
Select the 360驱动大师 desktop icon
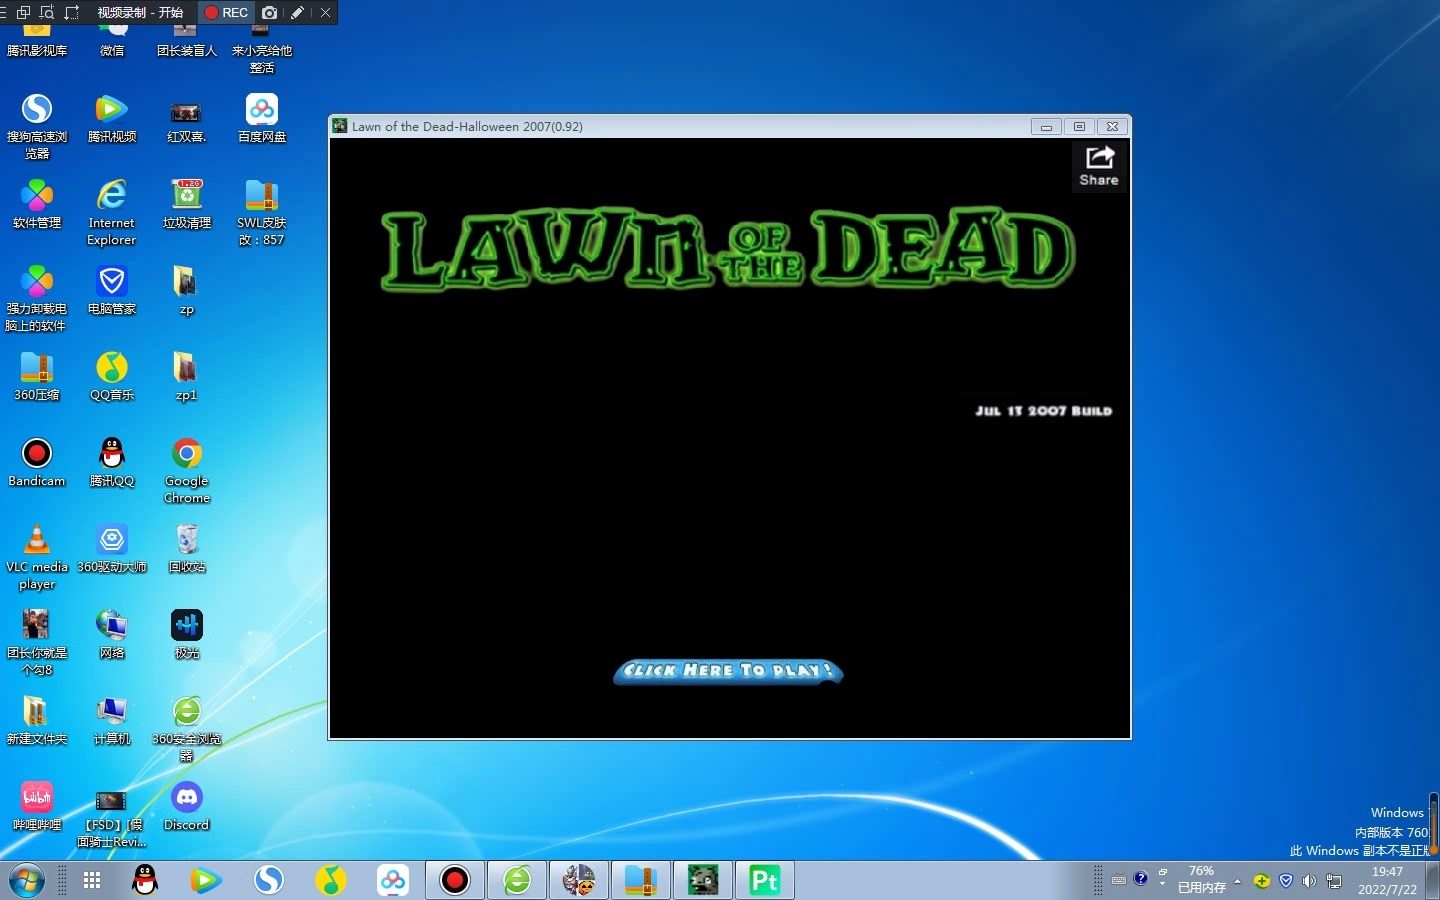click(x=112, y=548)
